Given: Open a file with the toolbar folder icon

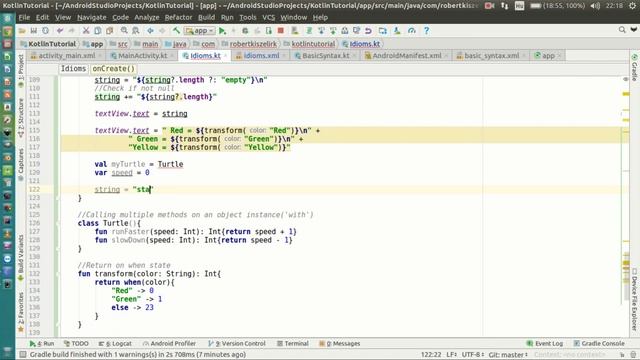Looking at the screenshot, I should [22, 31].
